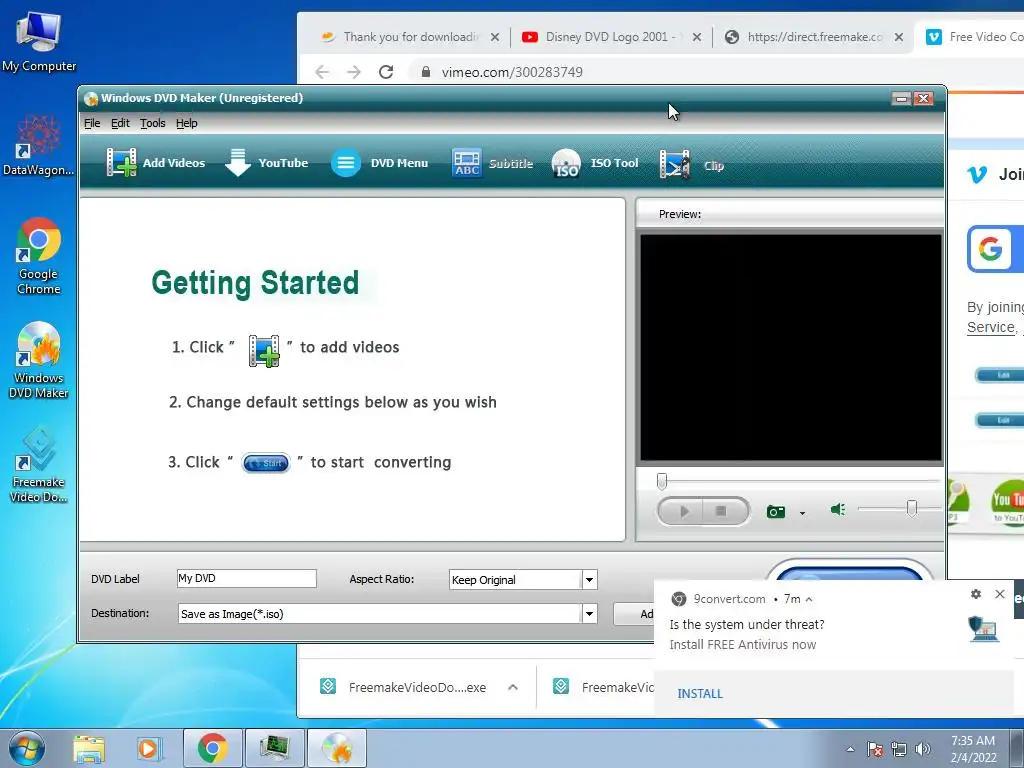Image resolution: width=1024 pixels, height=768 pixels.
Task: Close the Disney DVD Logo 2001 tab
Action: (x=697, y=37)
